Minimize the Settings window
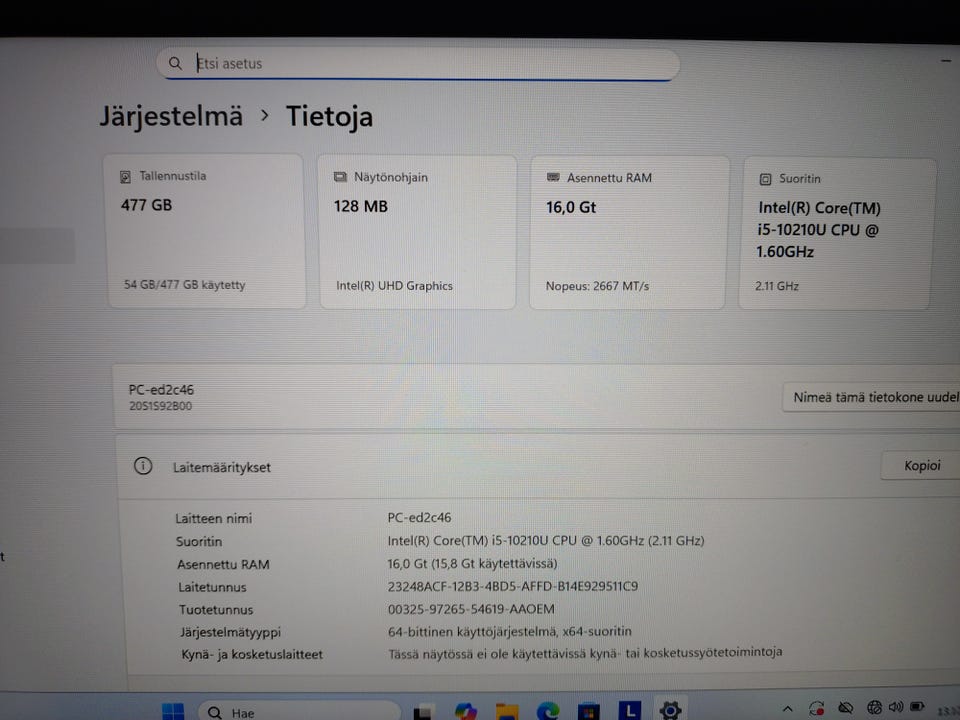This screenshot has height=720, width=960. pos(946,61)
